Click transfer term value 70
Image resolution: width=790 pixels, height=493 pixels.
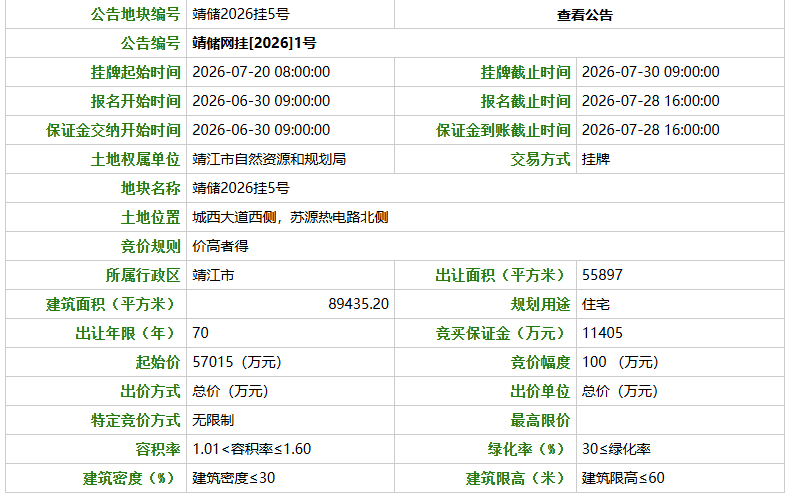pos(200,333)
